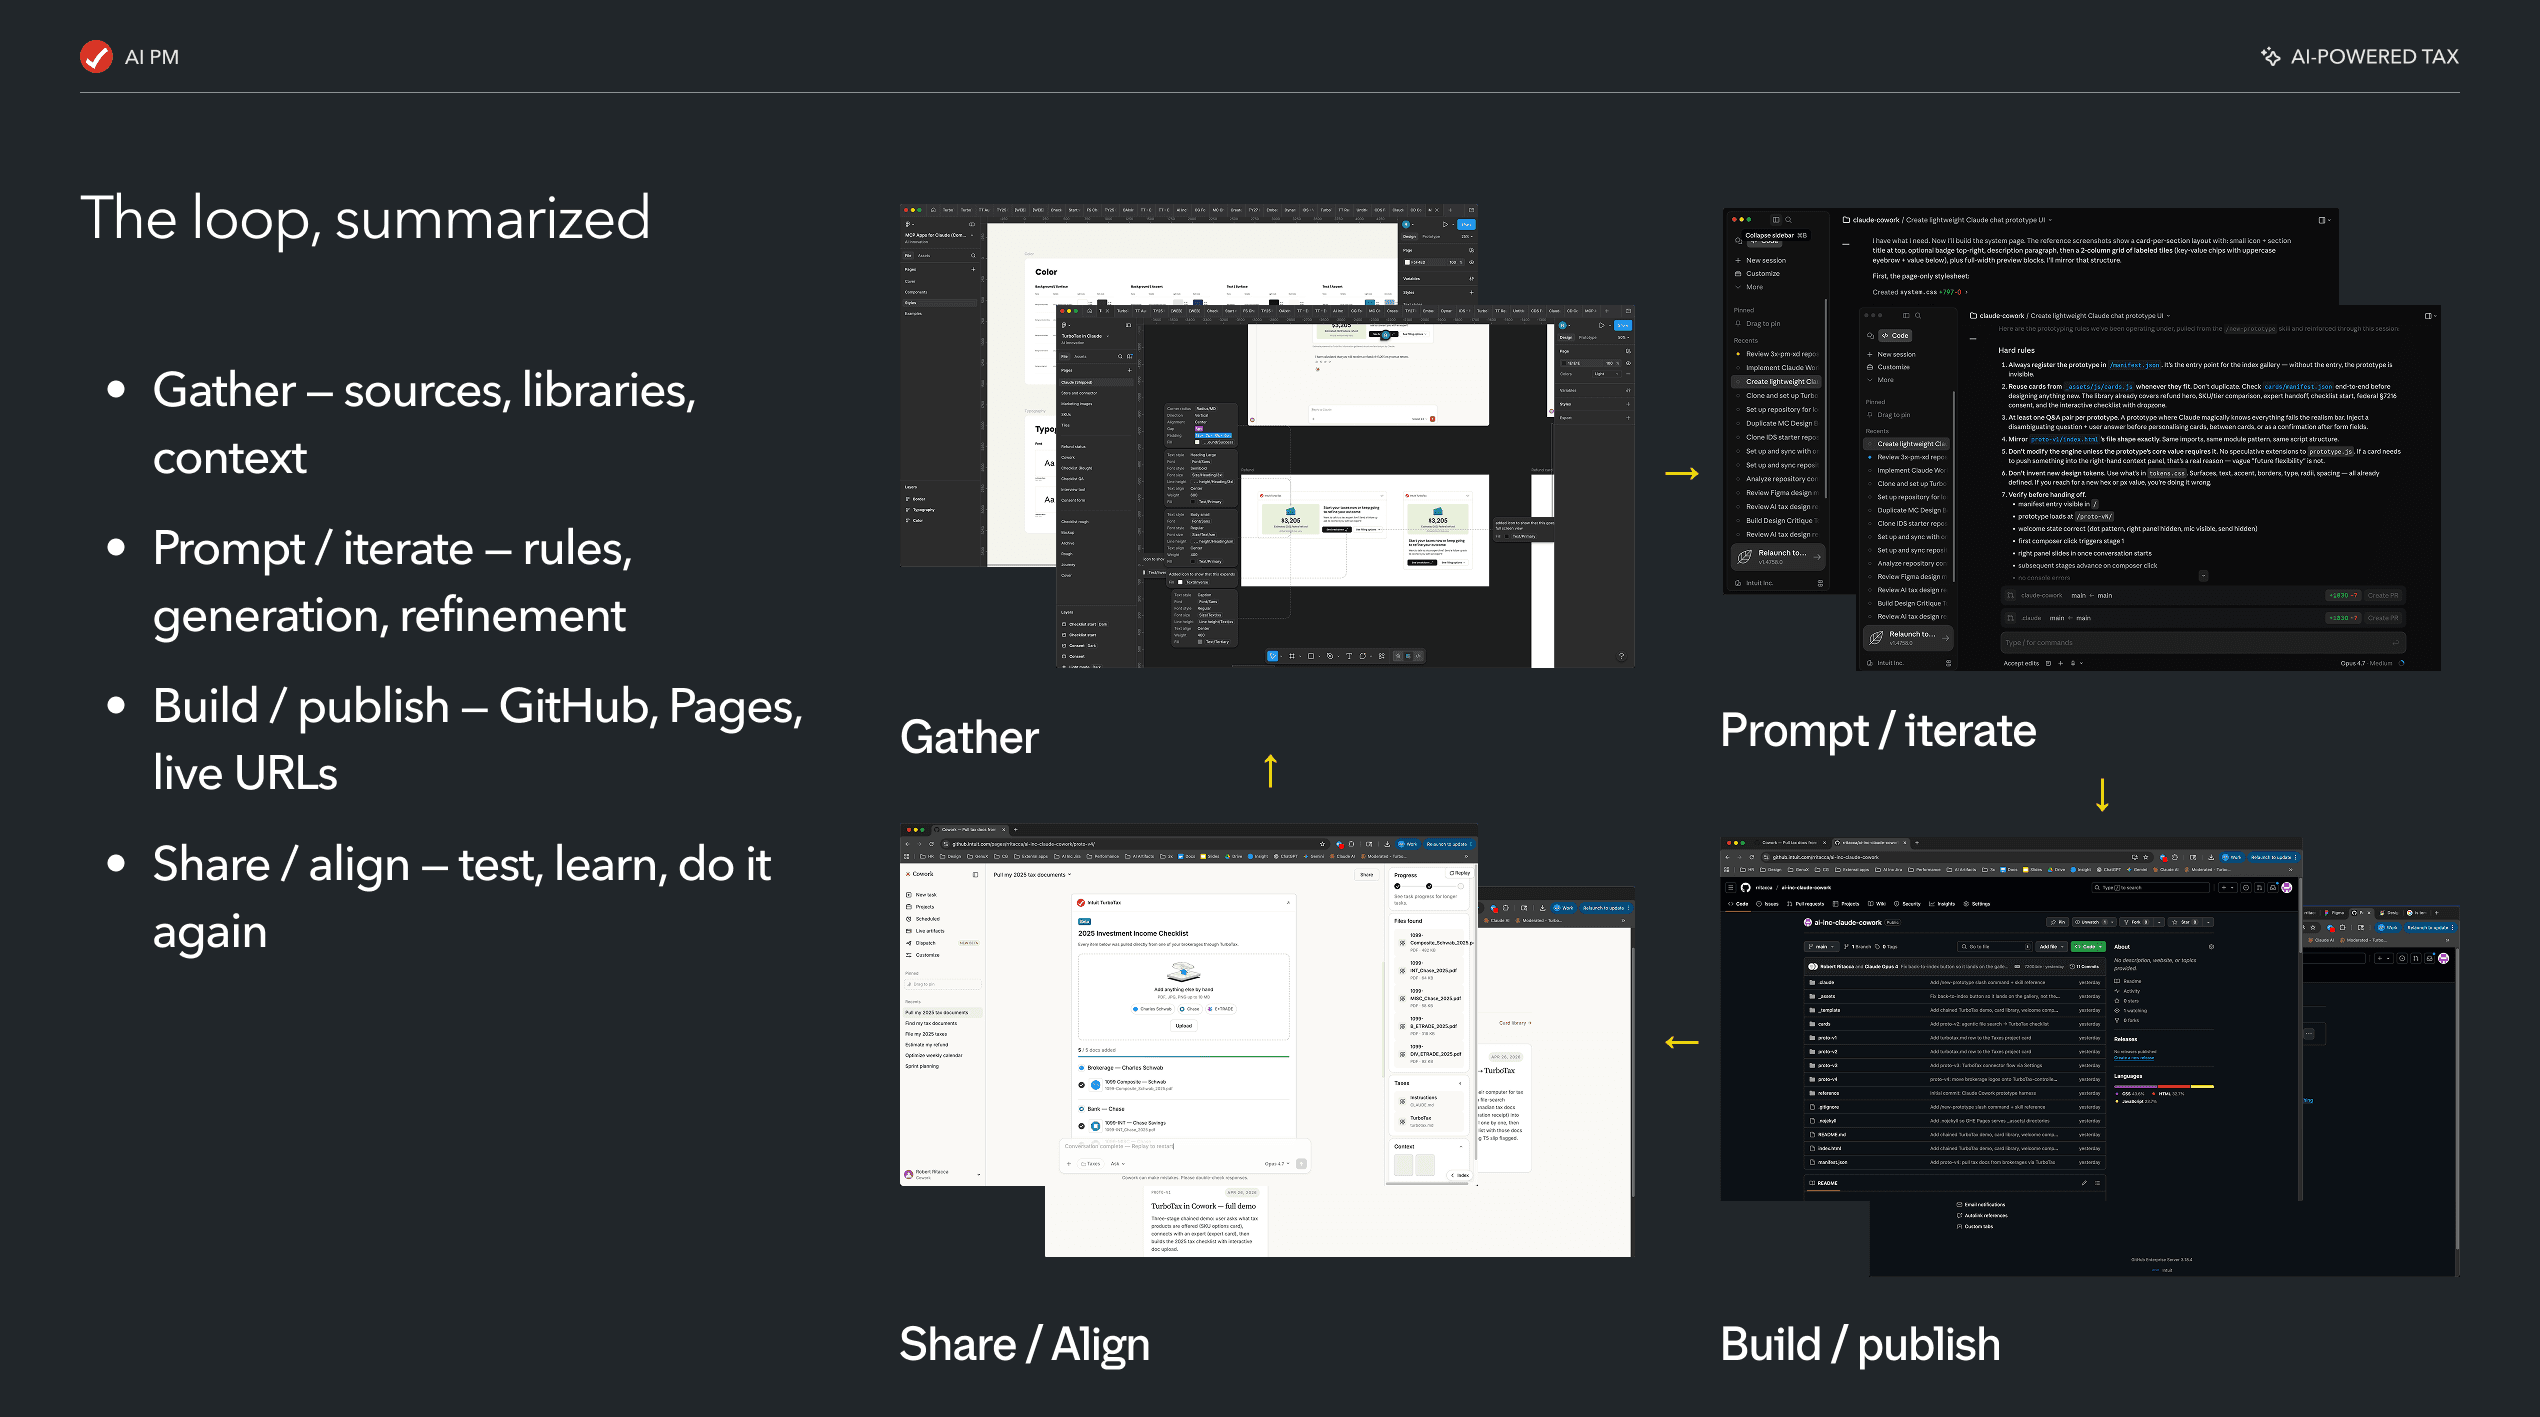Open the GitHub repo Settings tab
The width and height of the screenshot is (2540, 1417).
click(x=1977, y=904)
